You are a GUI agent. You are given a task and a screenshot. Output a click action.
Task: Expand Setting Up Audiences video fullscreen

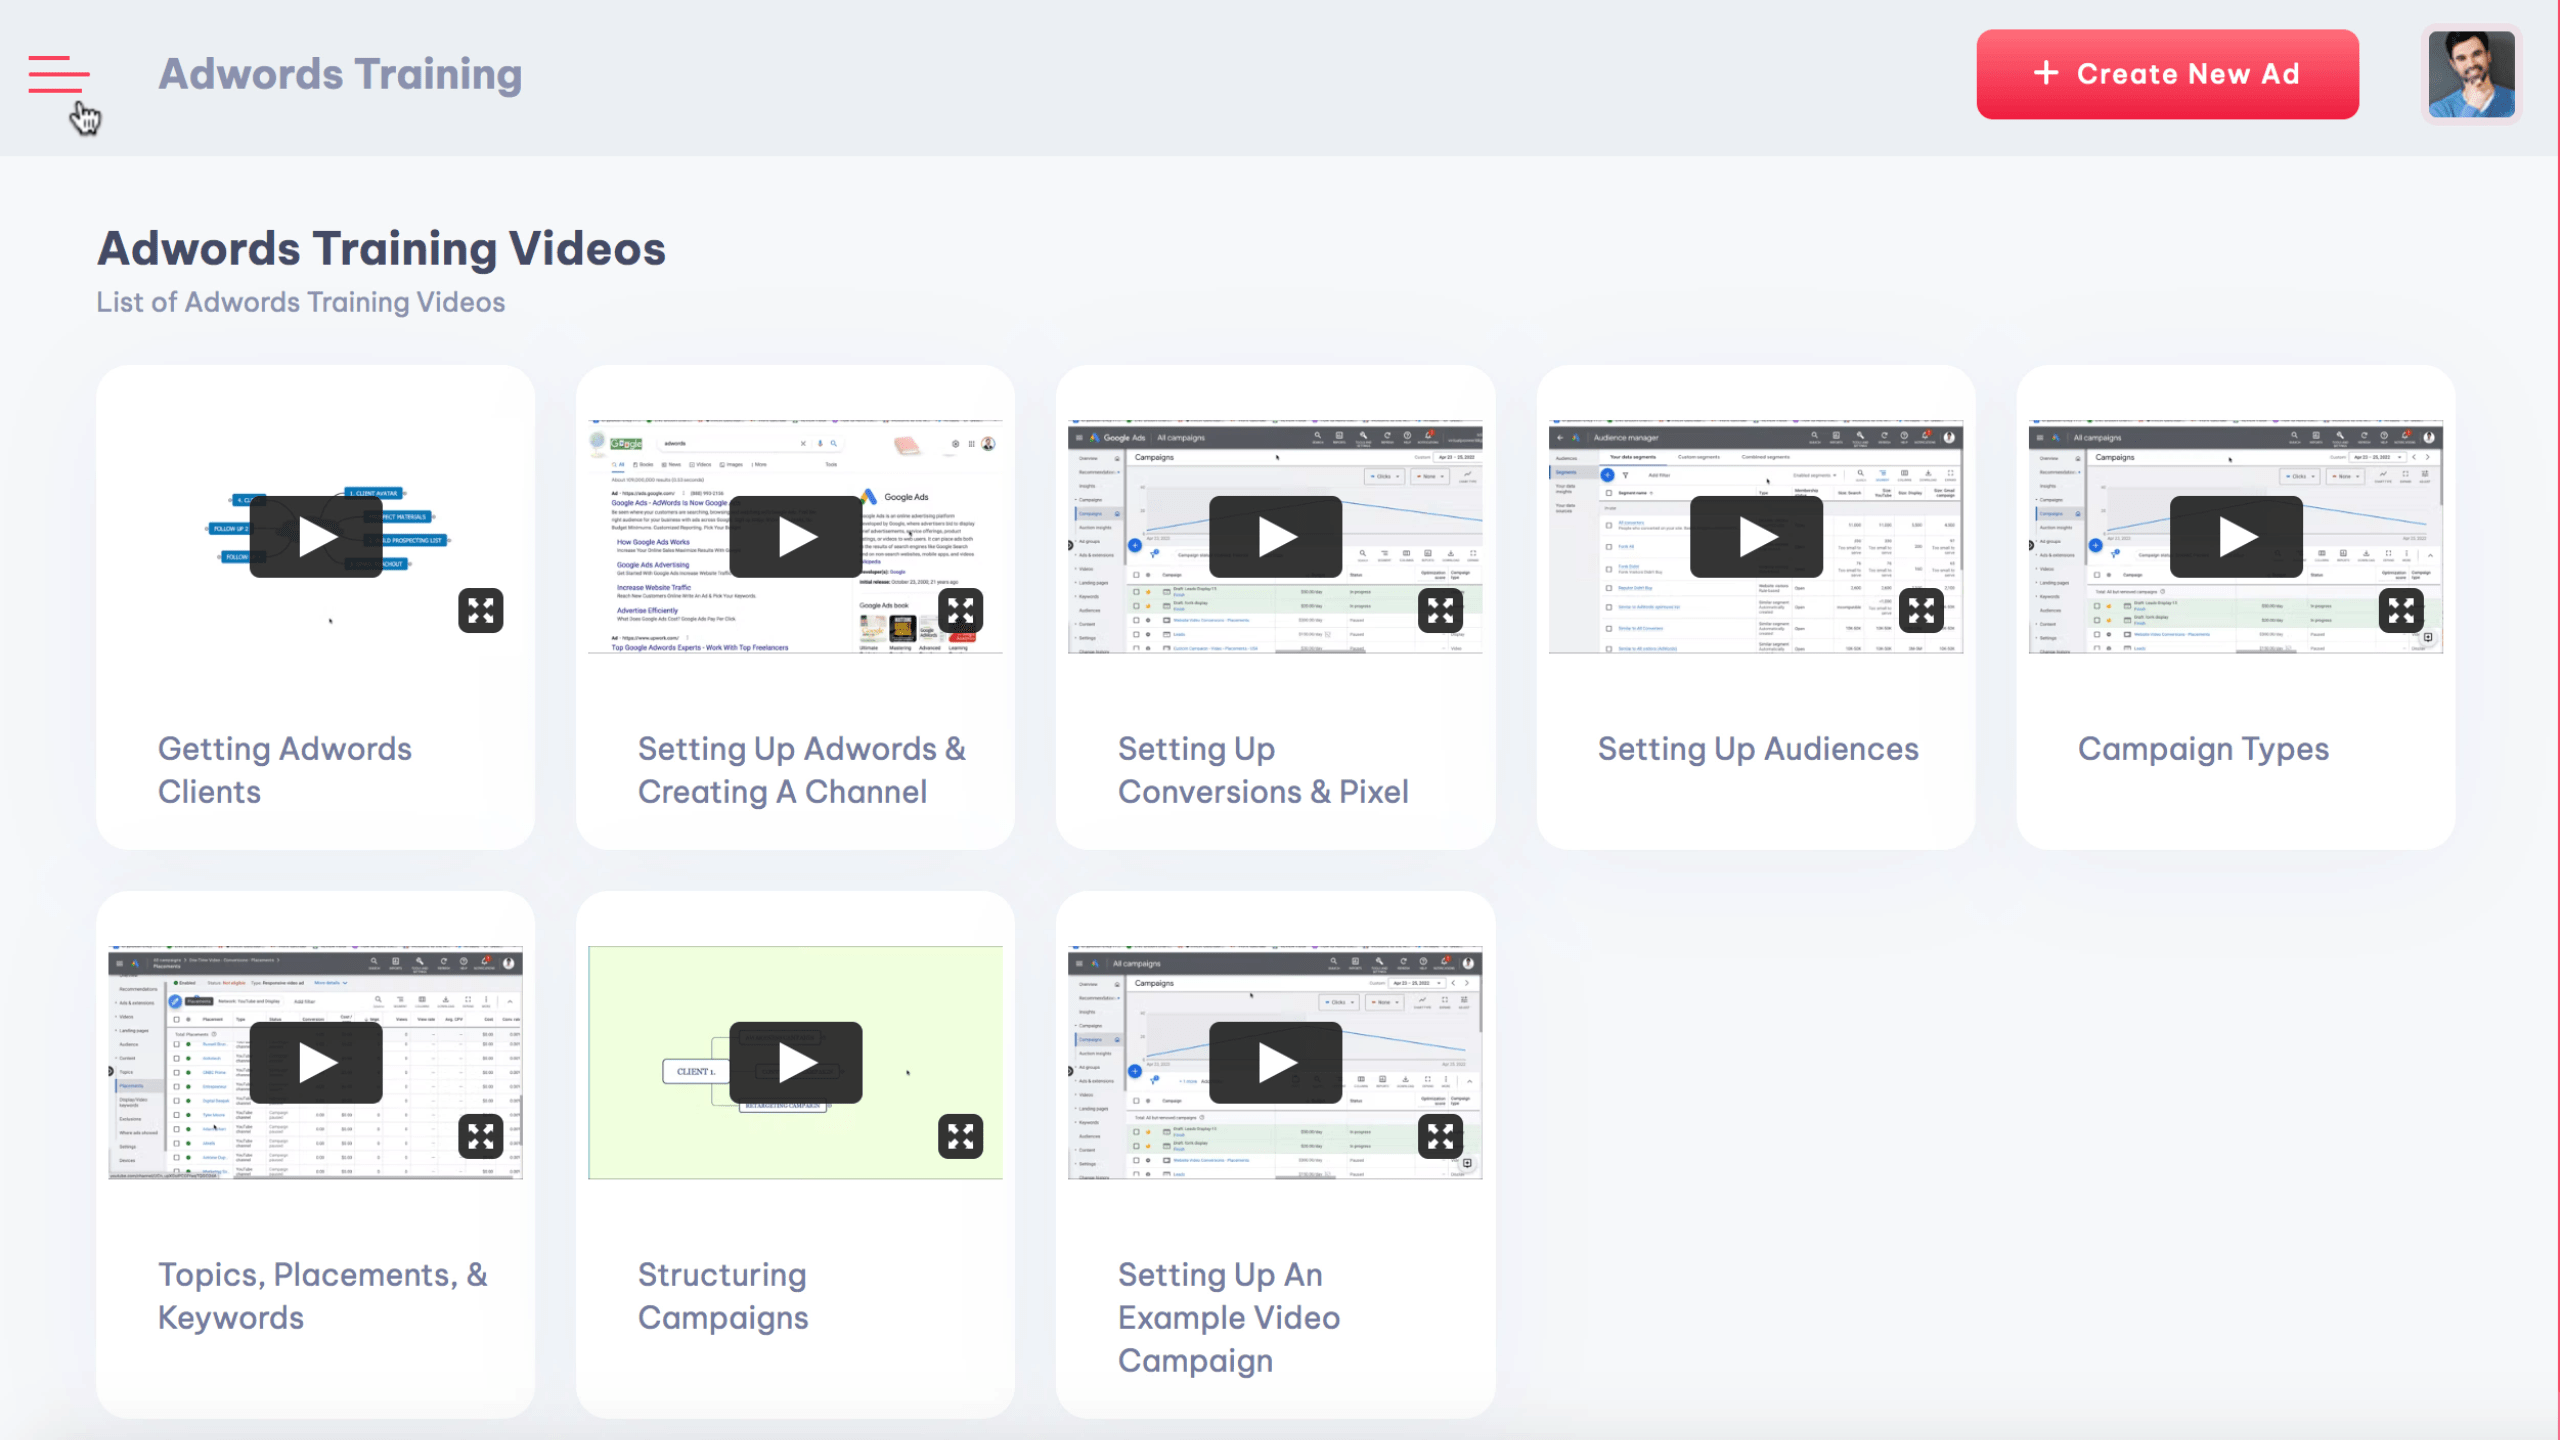(x=1921, y=610)
